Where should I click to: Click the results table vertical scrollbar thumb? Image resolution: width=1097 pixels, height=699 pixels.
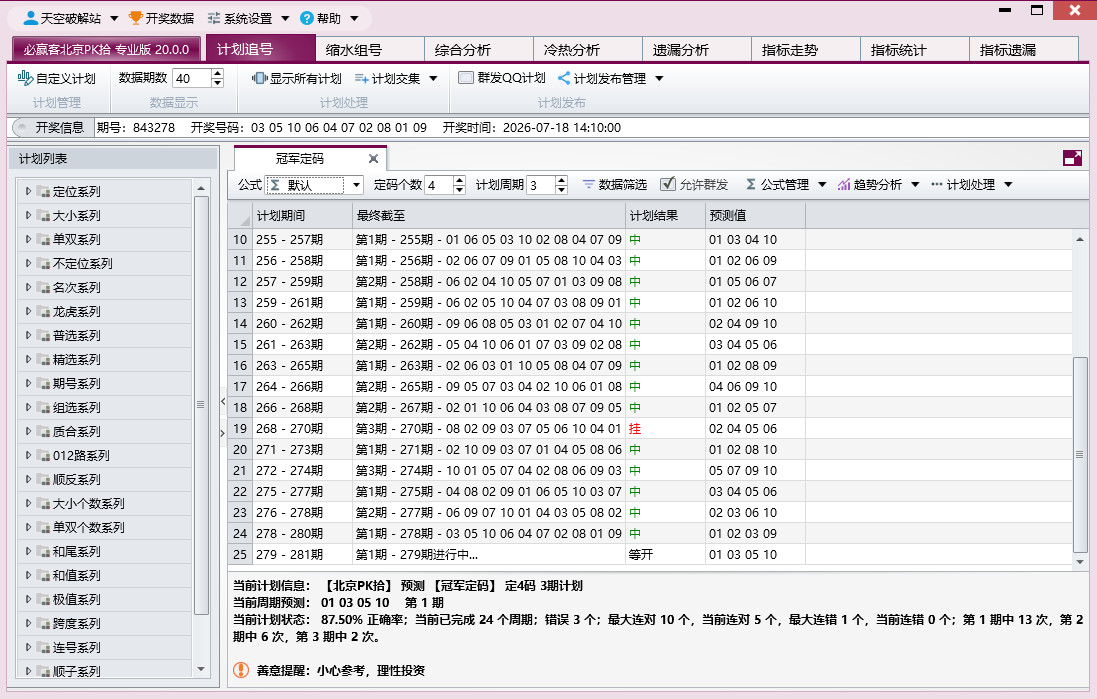[x=1080, y=454]
